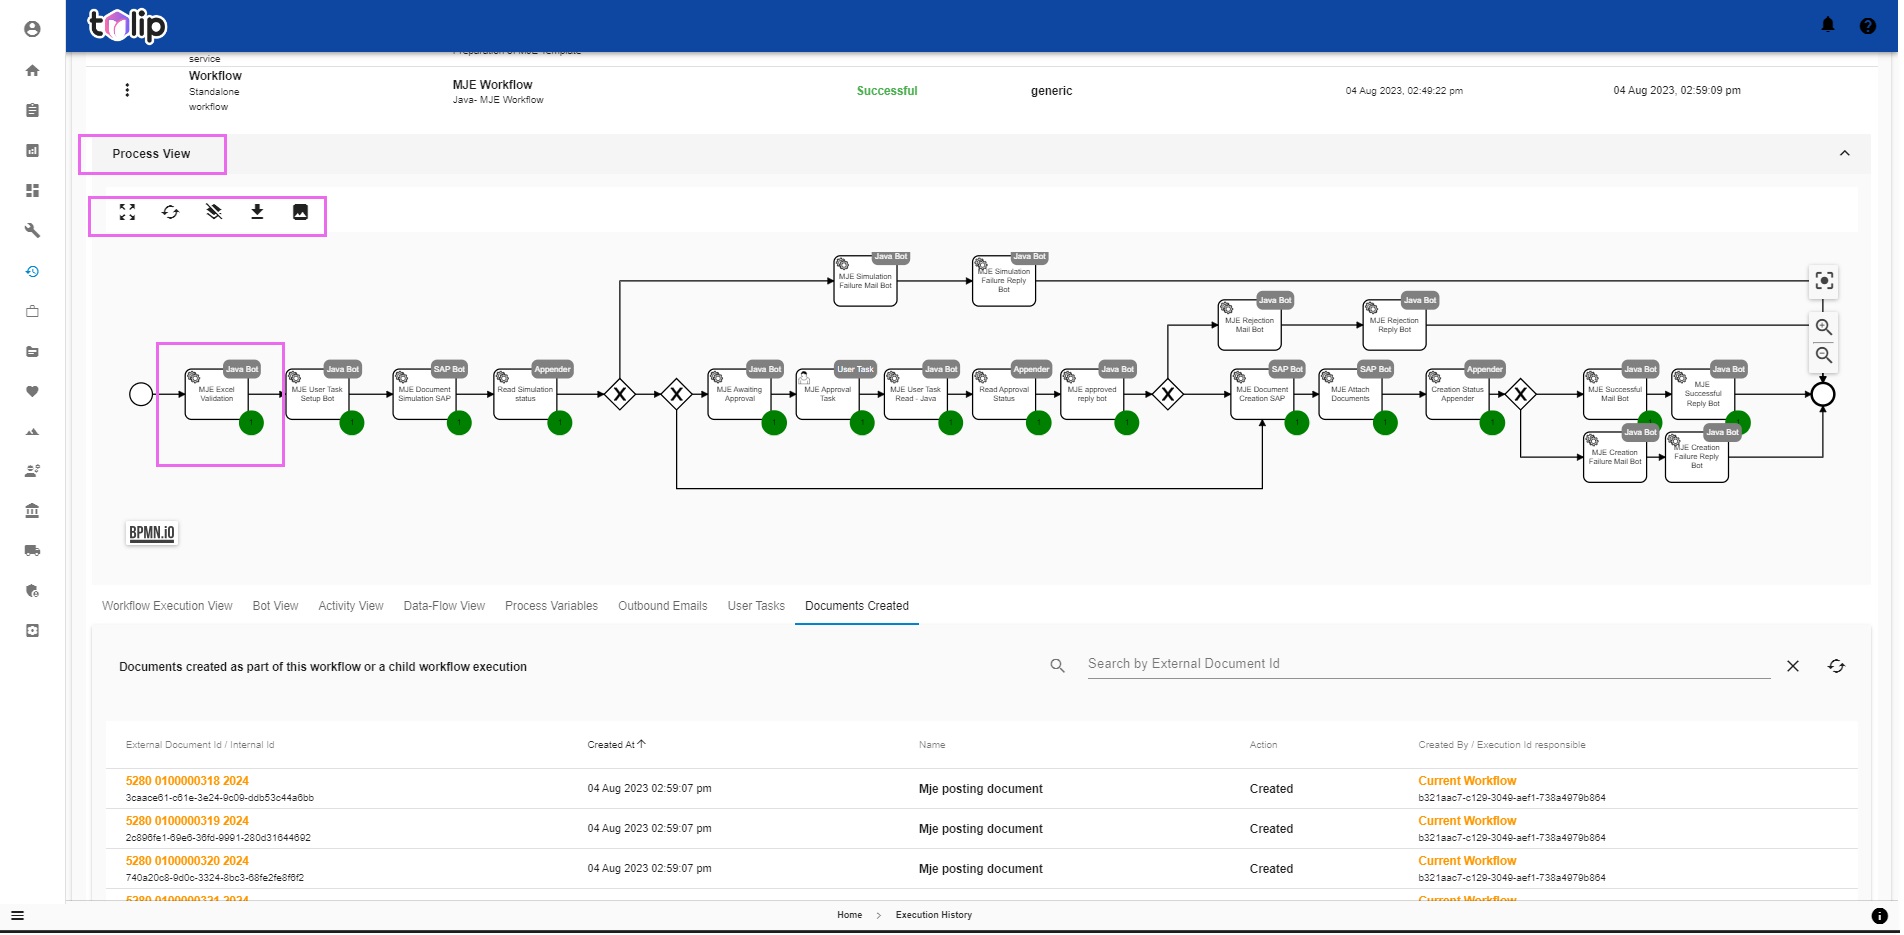Screen dimensions: 1904x935
Task: Switch to Workflow Execution View tab
Action: click(167, 606)
